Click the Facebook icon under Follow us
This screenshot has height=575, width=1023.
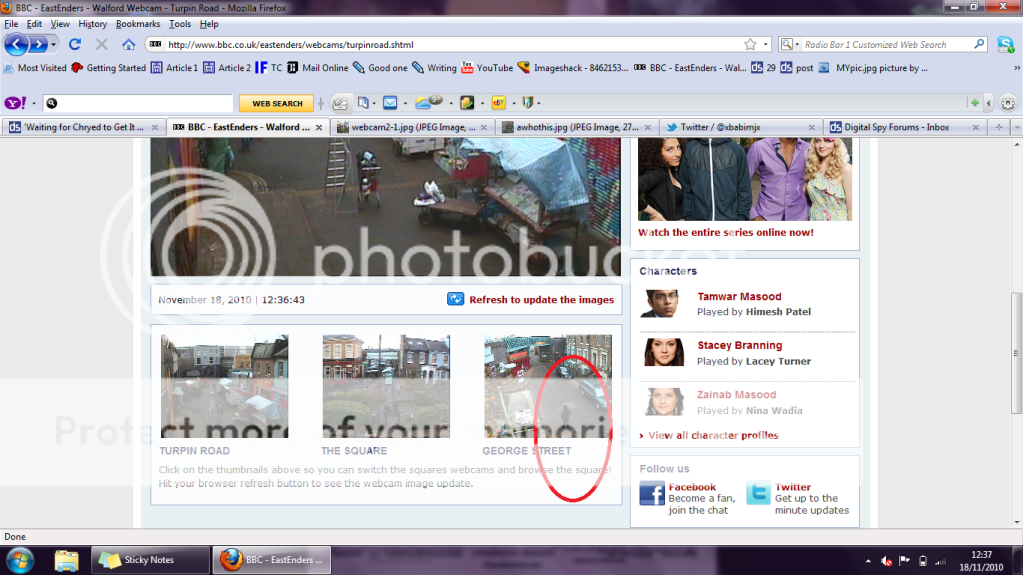652,493
